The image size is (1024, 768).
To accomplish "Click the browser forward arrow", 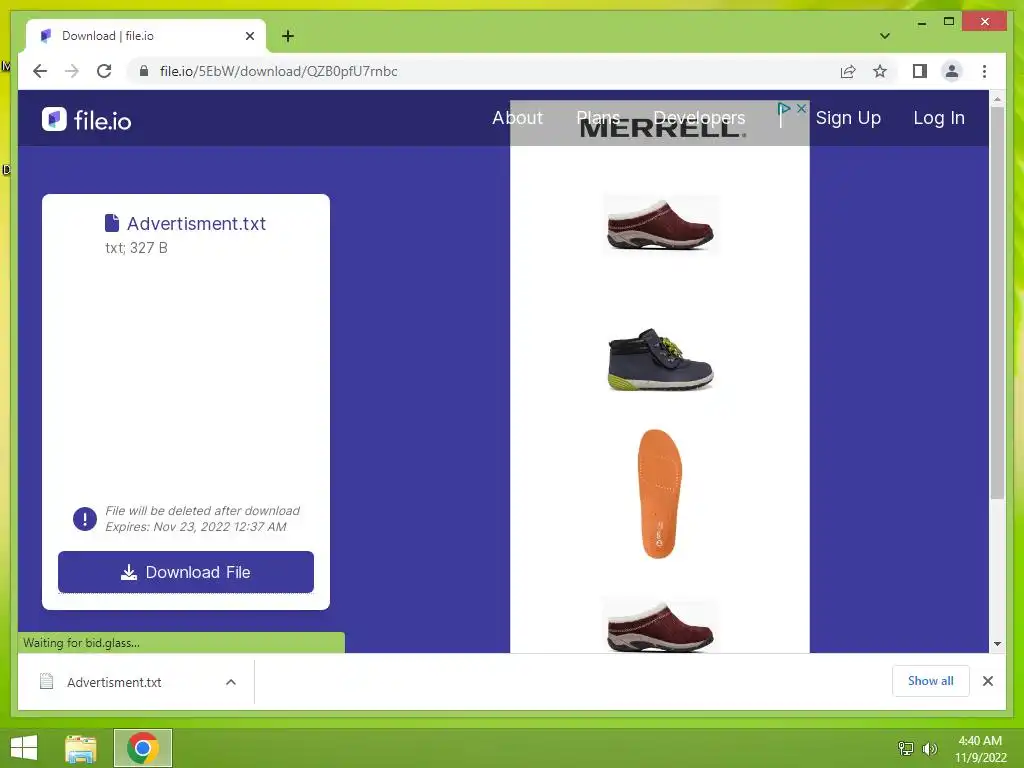I will pos(72,71).
